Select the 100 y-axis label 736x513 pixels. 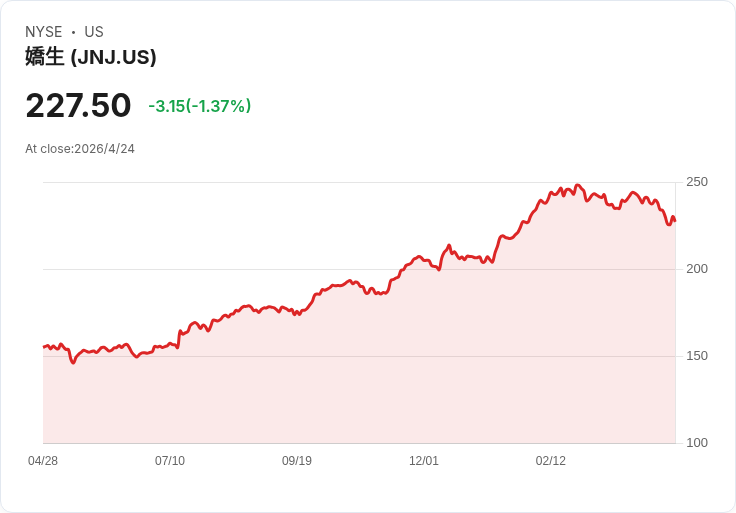point(697,443)
